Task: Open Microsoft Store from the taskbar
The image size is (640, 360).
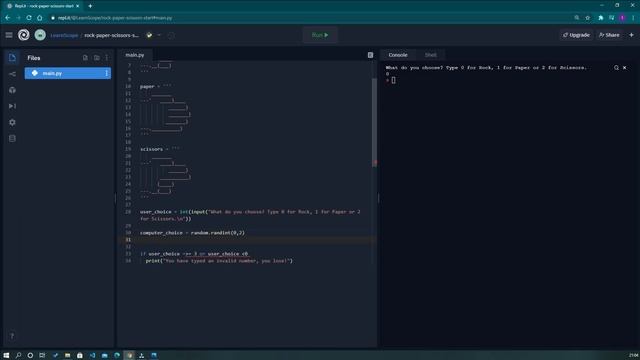Action: [x=80, y=356]
